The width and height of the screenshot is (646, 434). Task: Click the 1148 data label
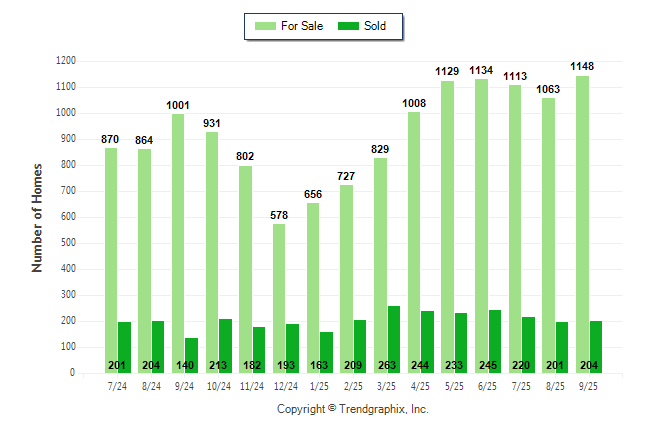point(582,66)
